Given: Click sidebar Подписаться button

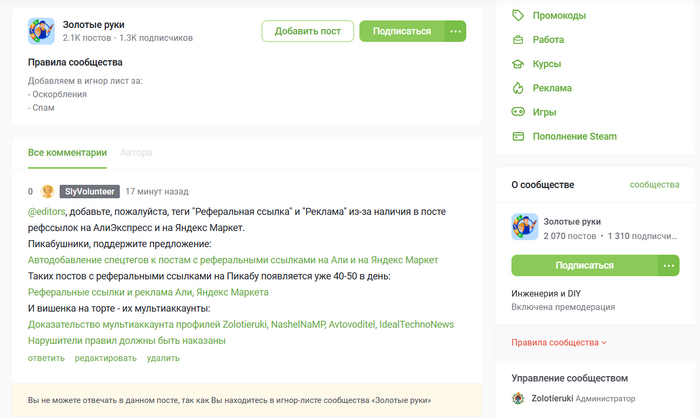Looking at the screenshot, I should [x=584, y=265].
